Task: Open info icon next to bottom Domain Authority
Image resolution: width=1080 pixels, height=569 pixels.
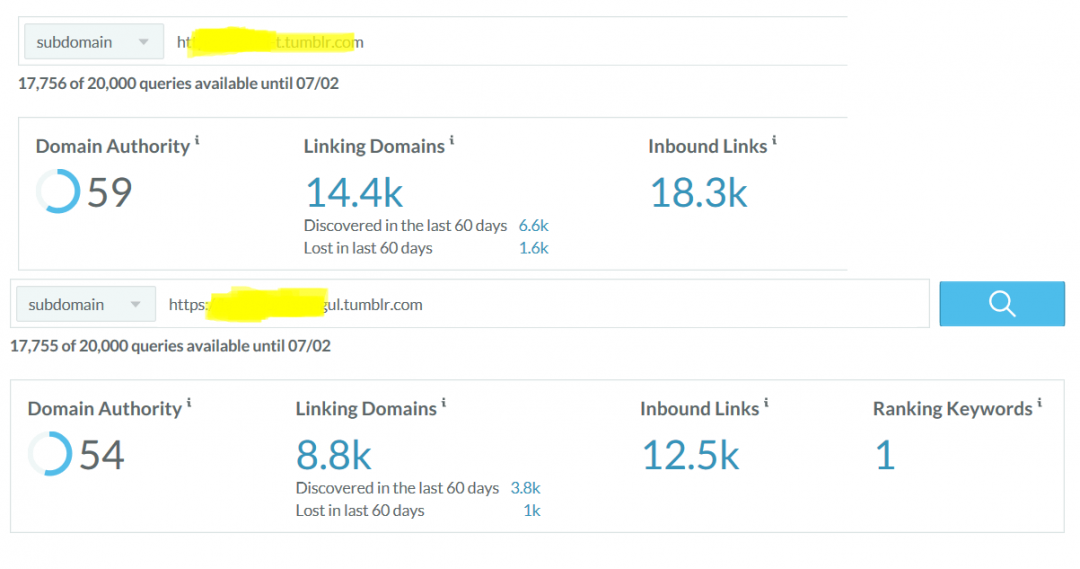Action: pyautogui.click(x=189, y=404)
